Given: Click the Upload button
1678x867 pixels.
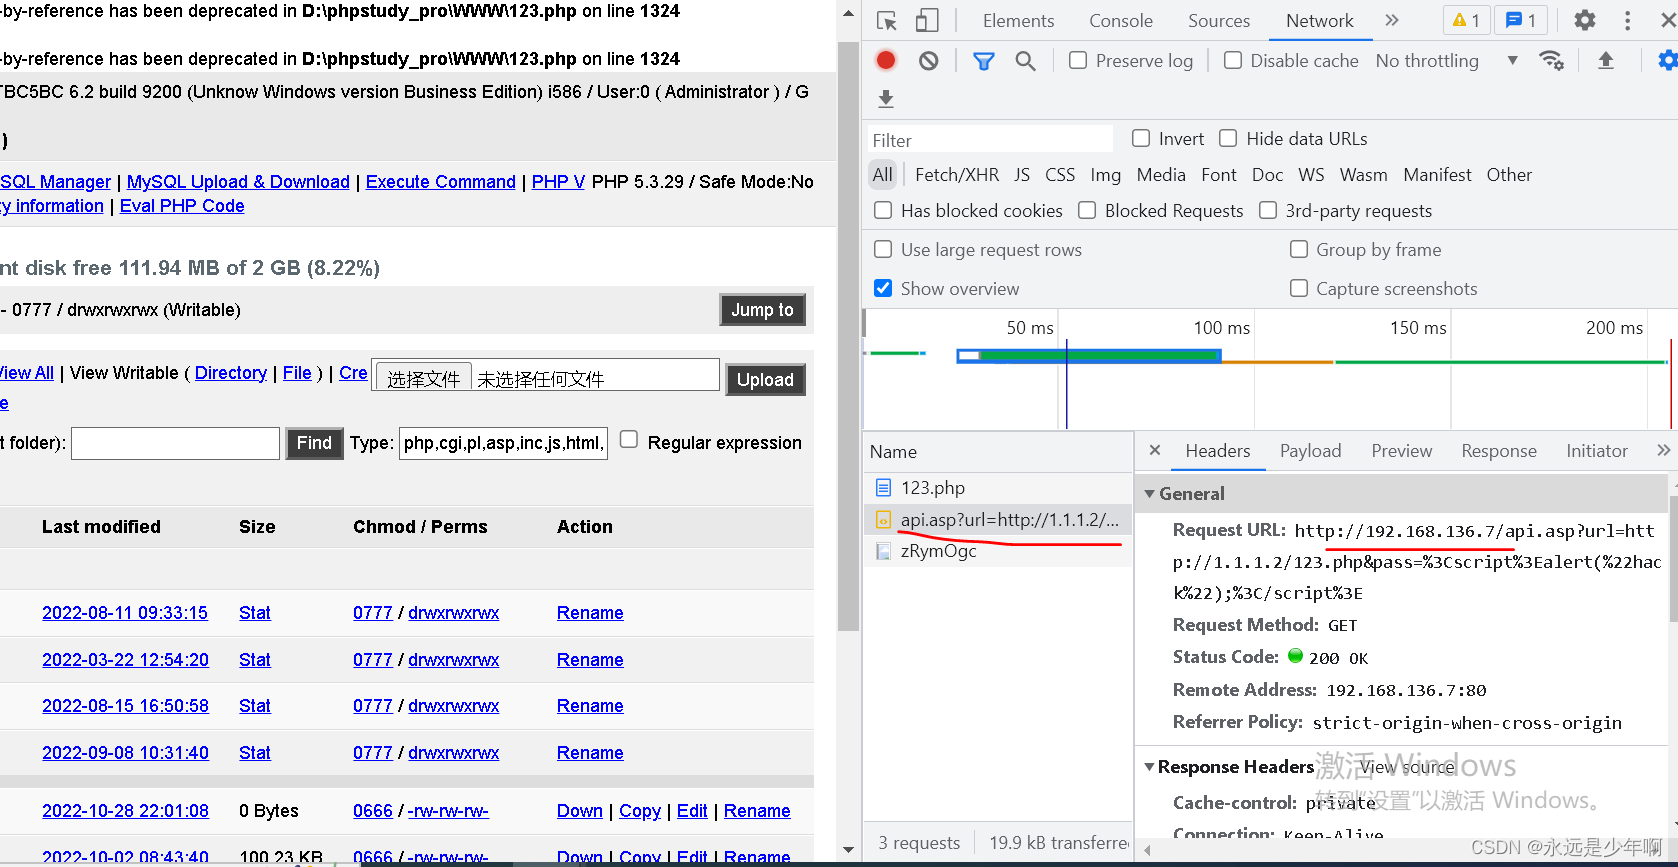Looking at the screenshot, I should [765, 380].
